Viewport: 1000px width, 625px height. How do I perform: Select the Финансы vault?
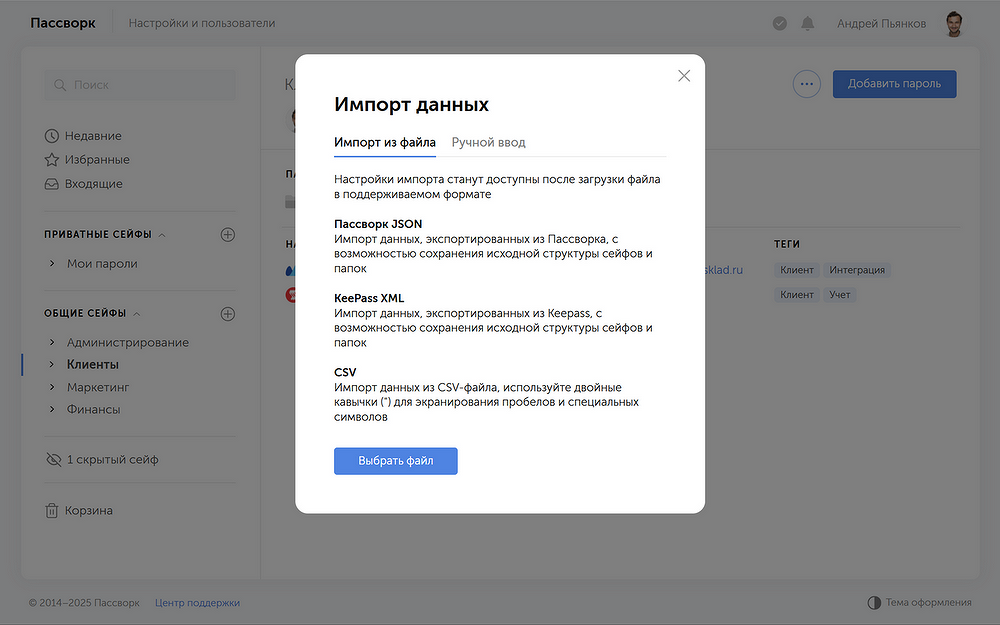(93, 409)
